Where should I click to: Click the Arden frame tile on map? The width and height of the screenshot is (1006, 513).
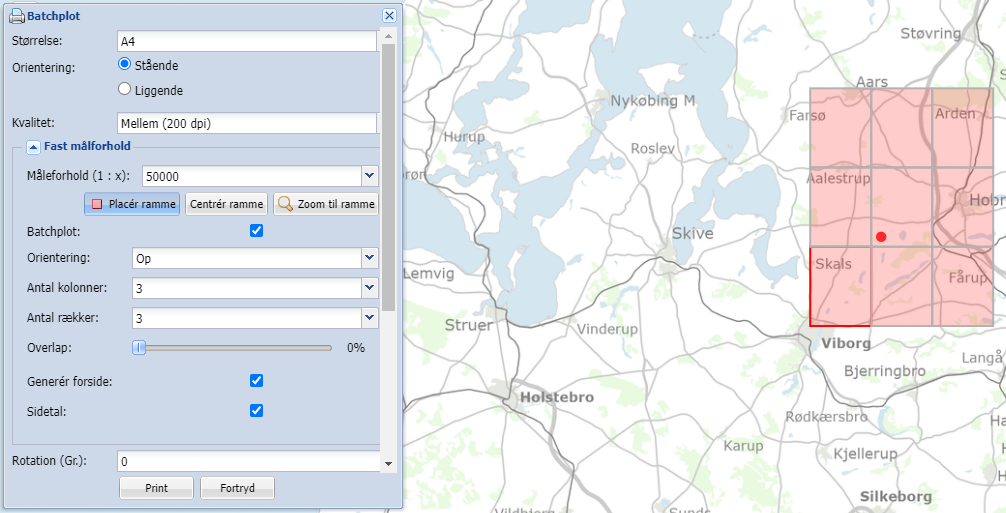(x=962, y=128)
